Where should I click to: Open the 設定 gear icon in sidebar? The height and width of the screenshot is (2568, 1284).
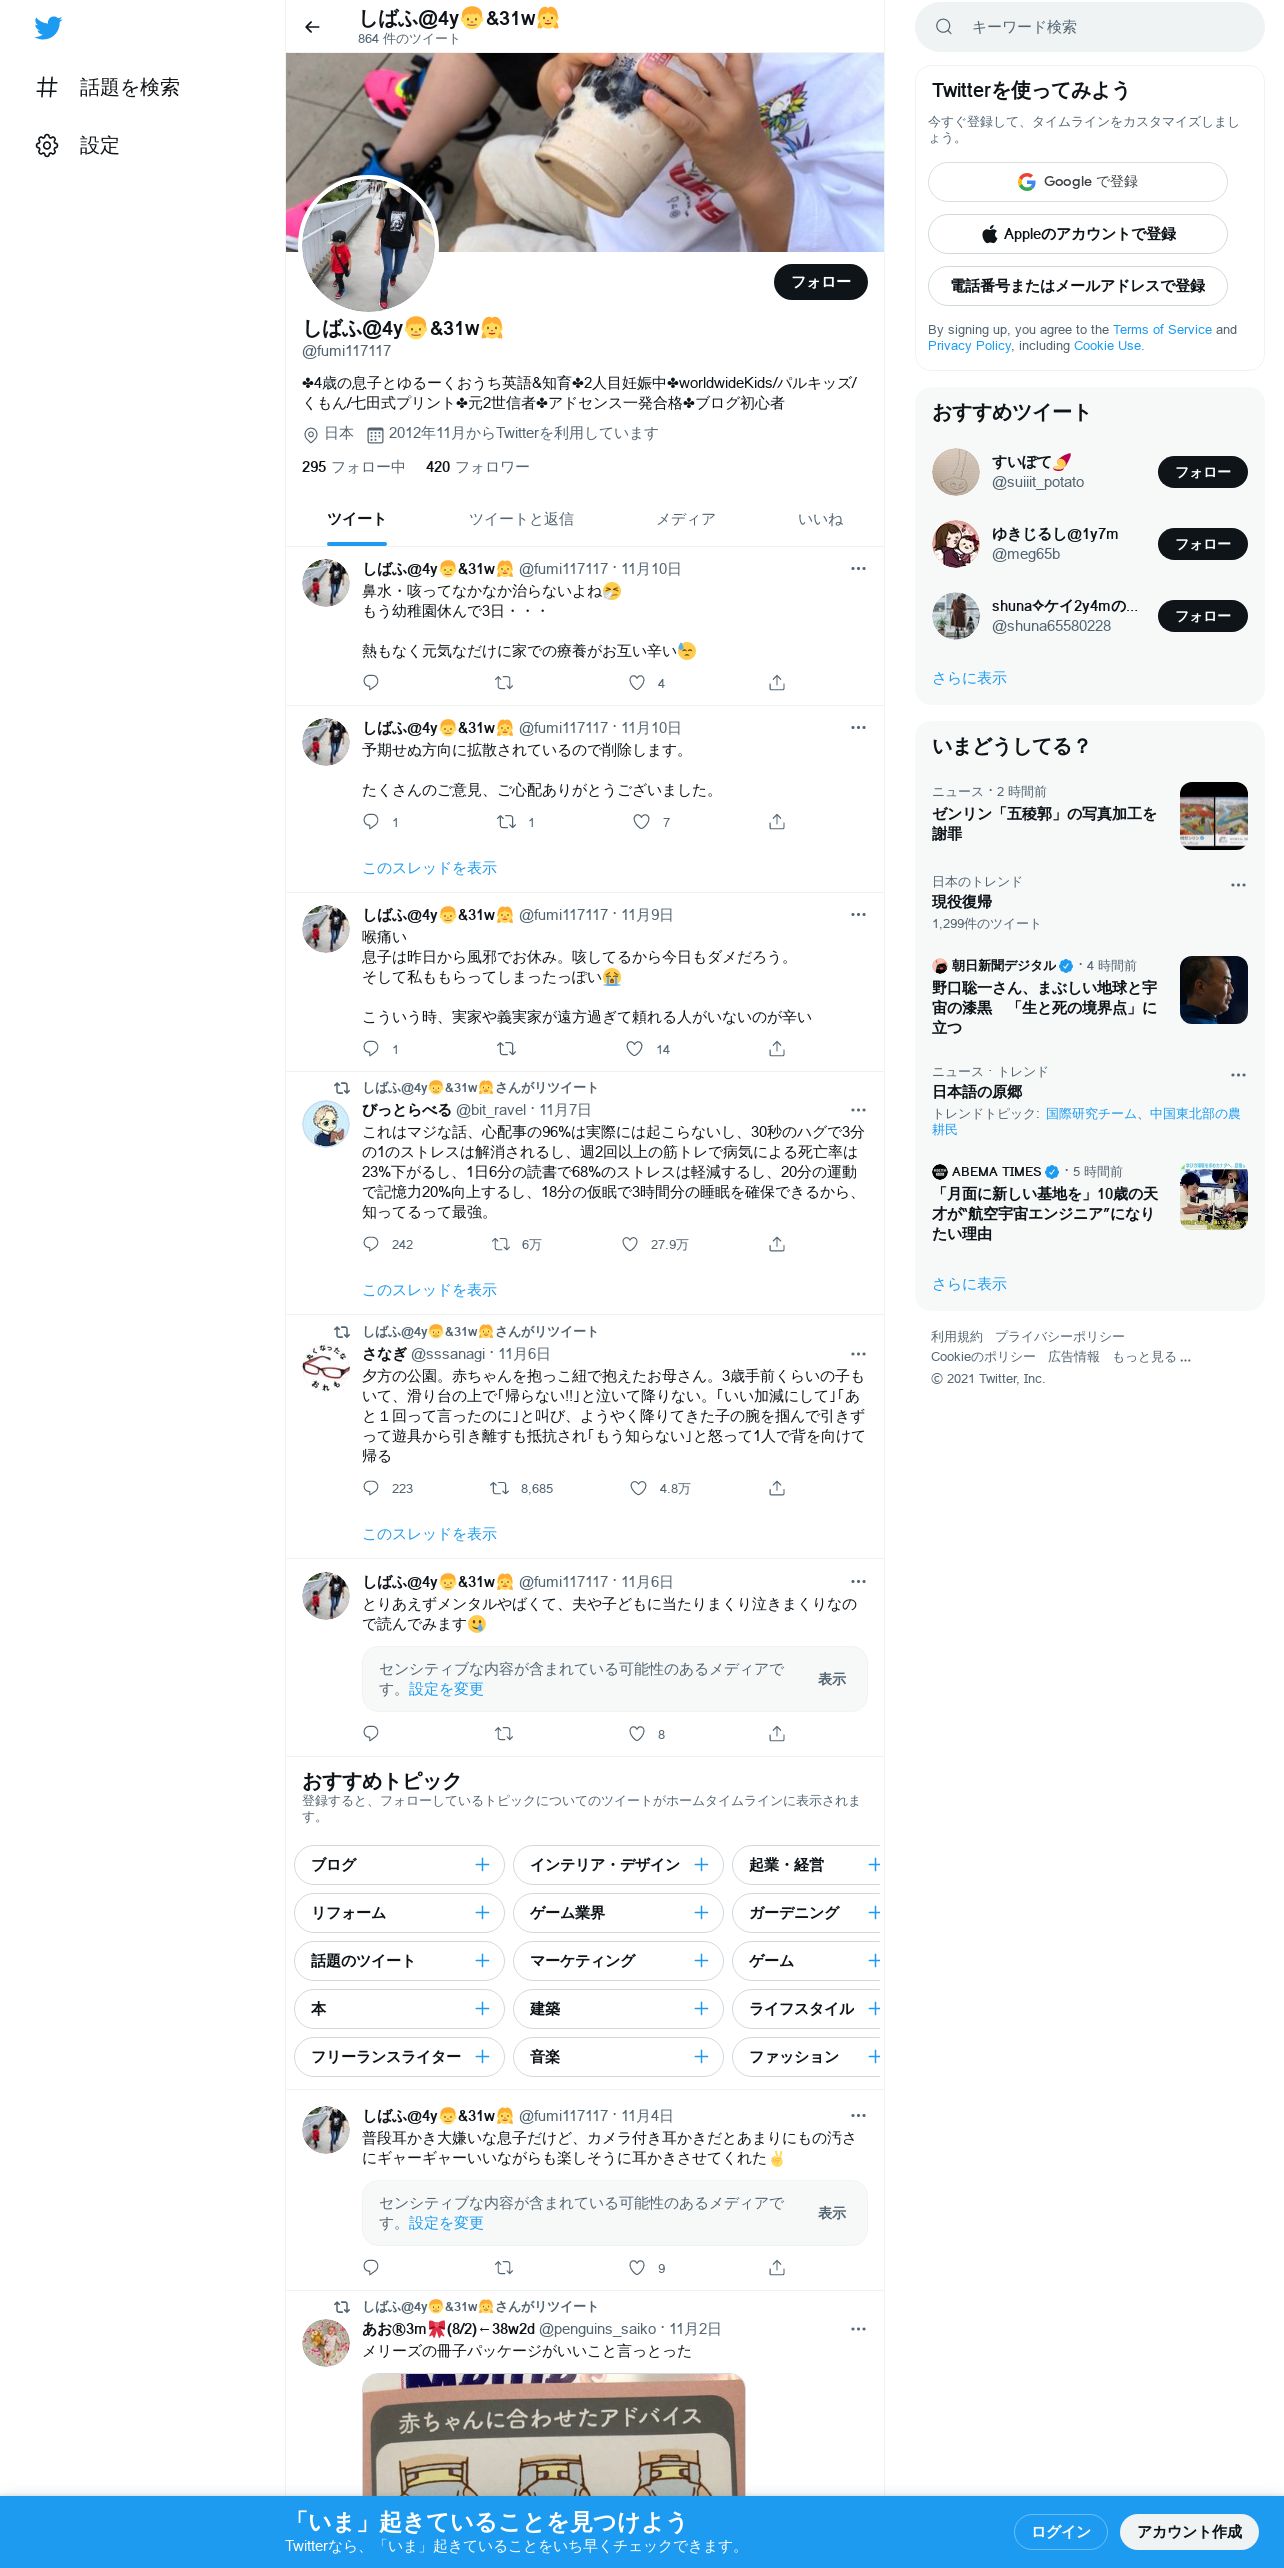(x=47, y=145)
